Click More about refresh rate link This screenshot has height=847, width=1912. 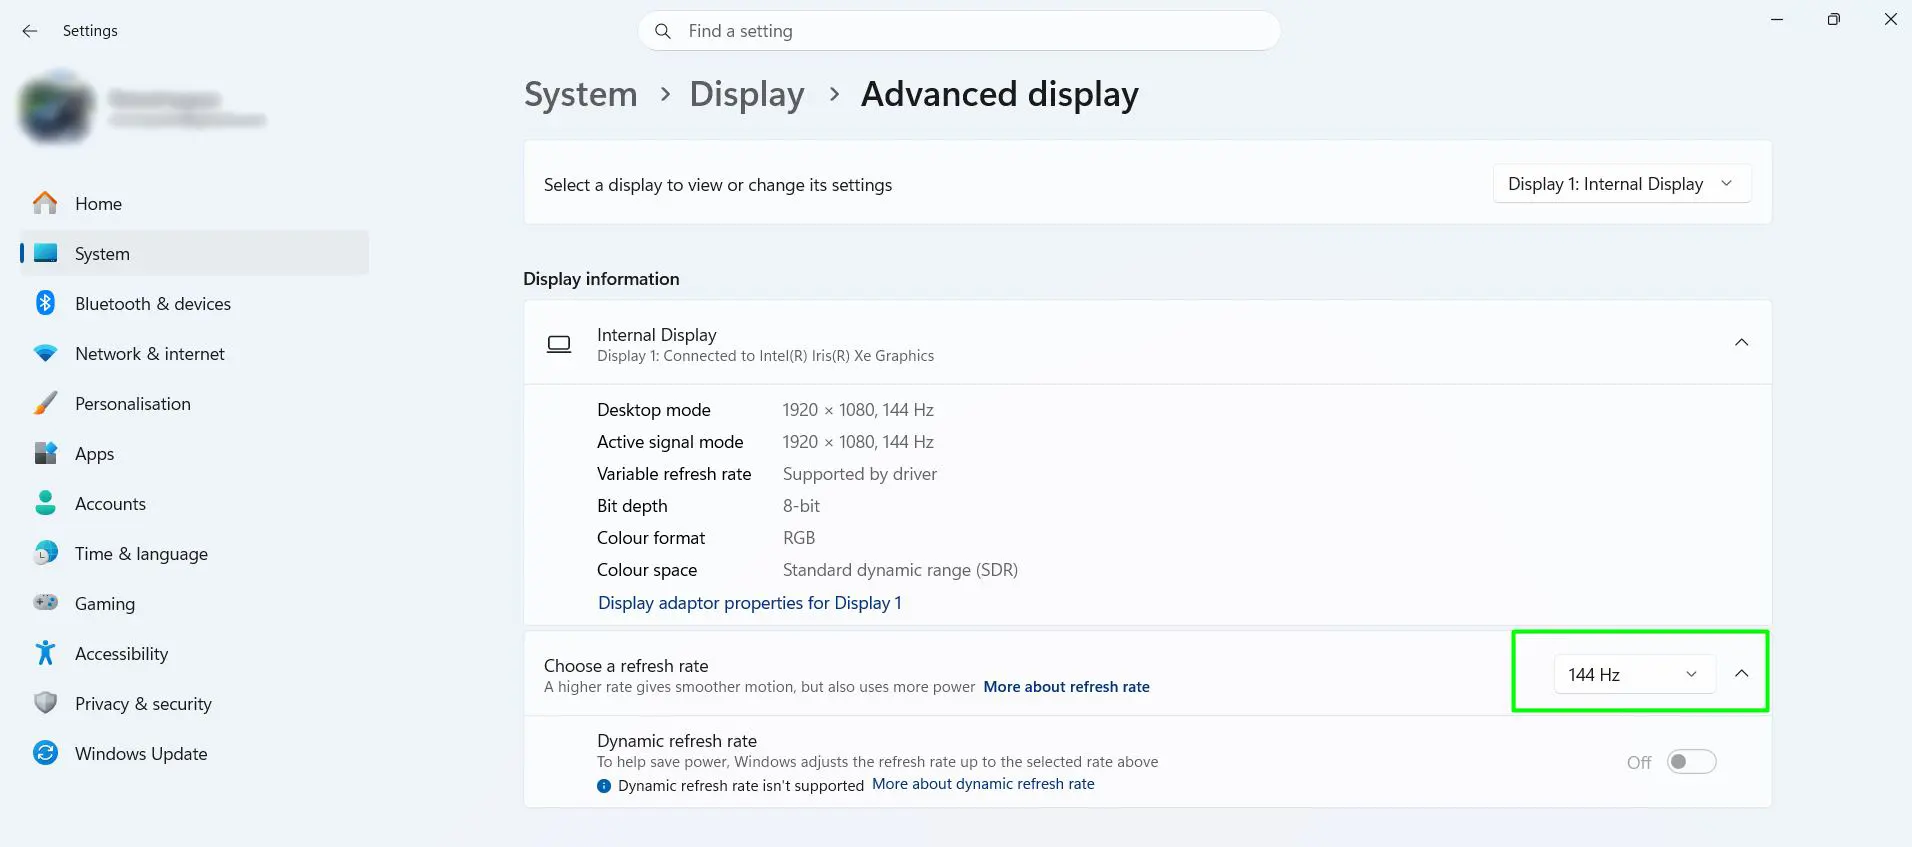1066,687
